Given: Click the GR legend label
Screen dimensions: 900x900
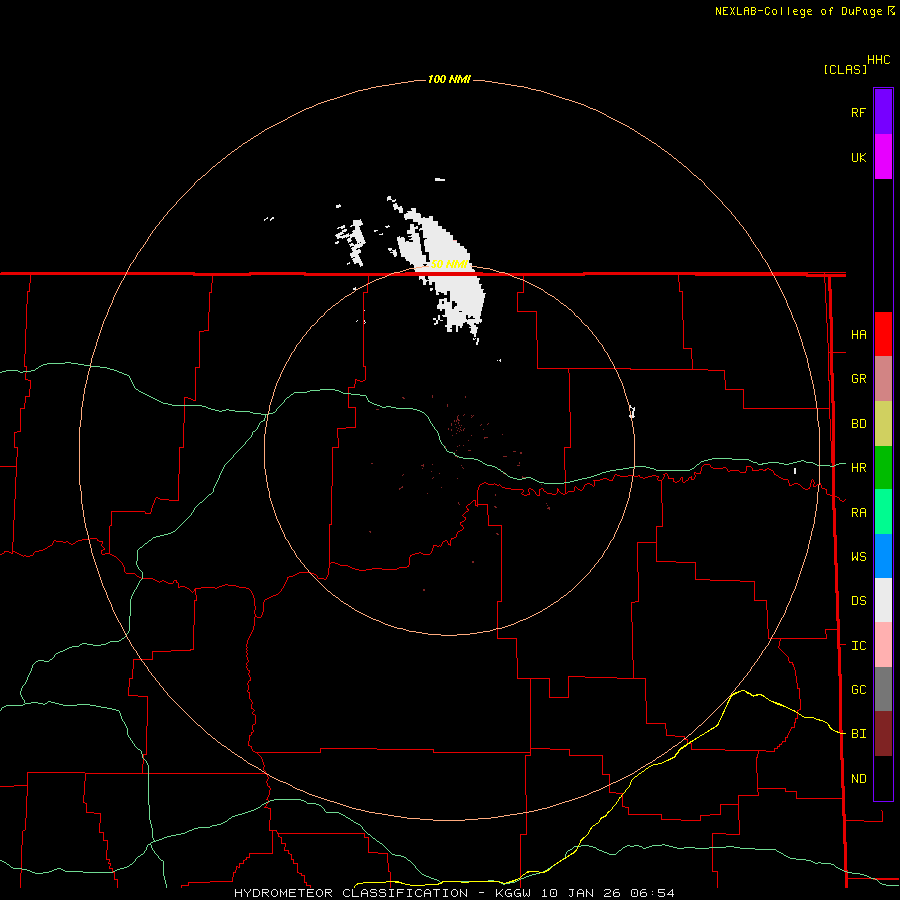Looking at the screenshot, I should pyautogui.click(x=858, y=379).
